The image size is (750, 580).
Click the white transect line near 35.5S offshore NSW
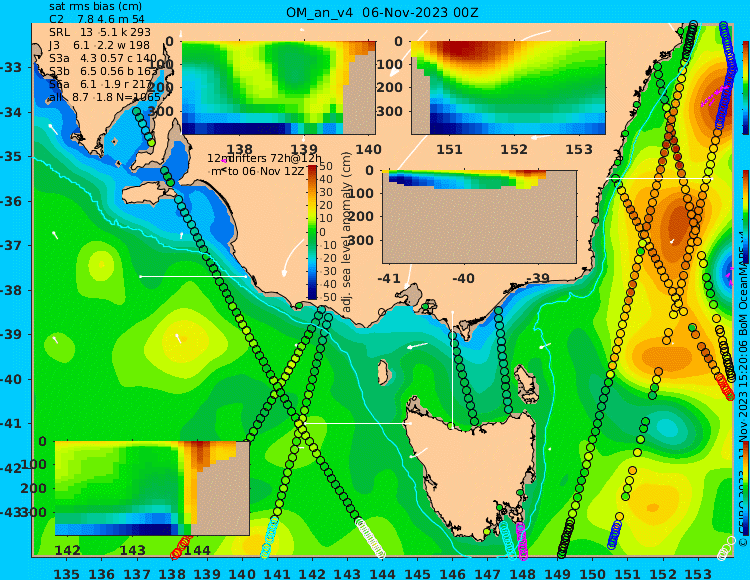659,179
